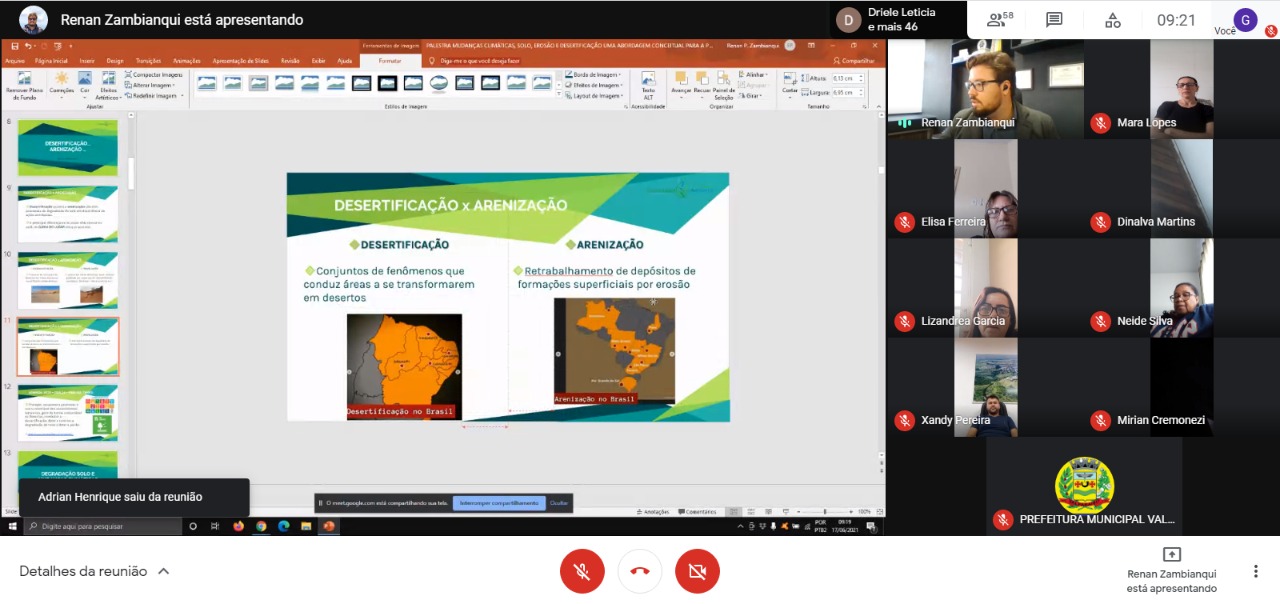The height and width of the screenshot is (604, 1280).
Task: Open the Transições ribbon tab
Action: pyautogui.click(x=148, y=60)
